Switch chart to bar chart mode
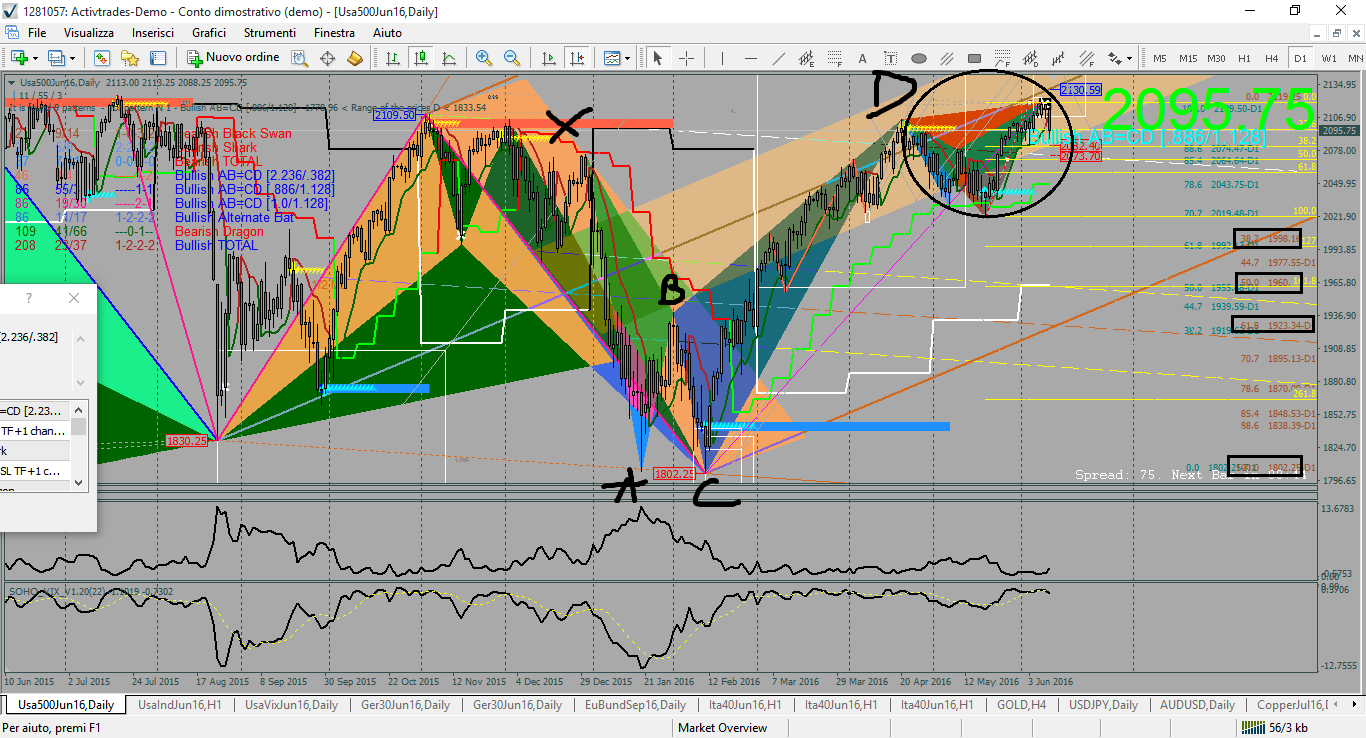The height and width of the screenshot is (738, 1366). tap(393, 58)
